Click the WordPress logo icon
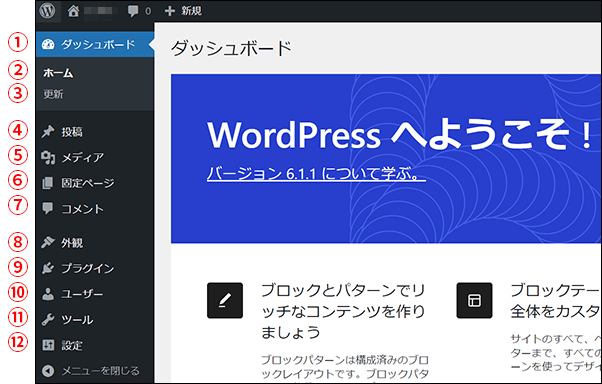This screenshot has width=602, height=384. (48, 10)
